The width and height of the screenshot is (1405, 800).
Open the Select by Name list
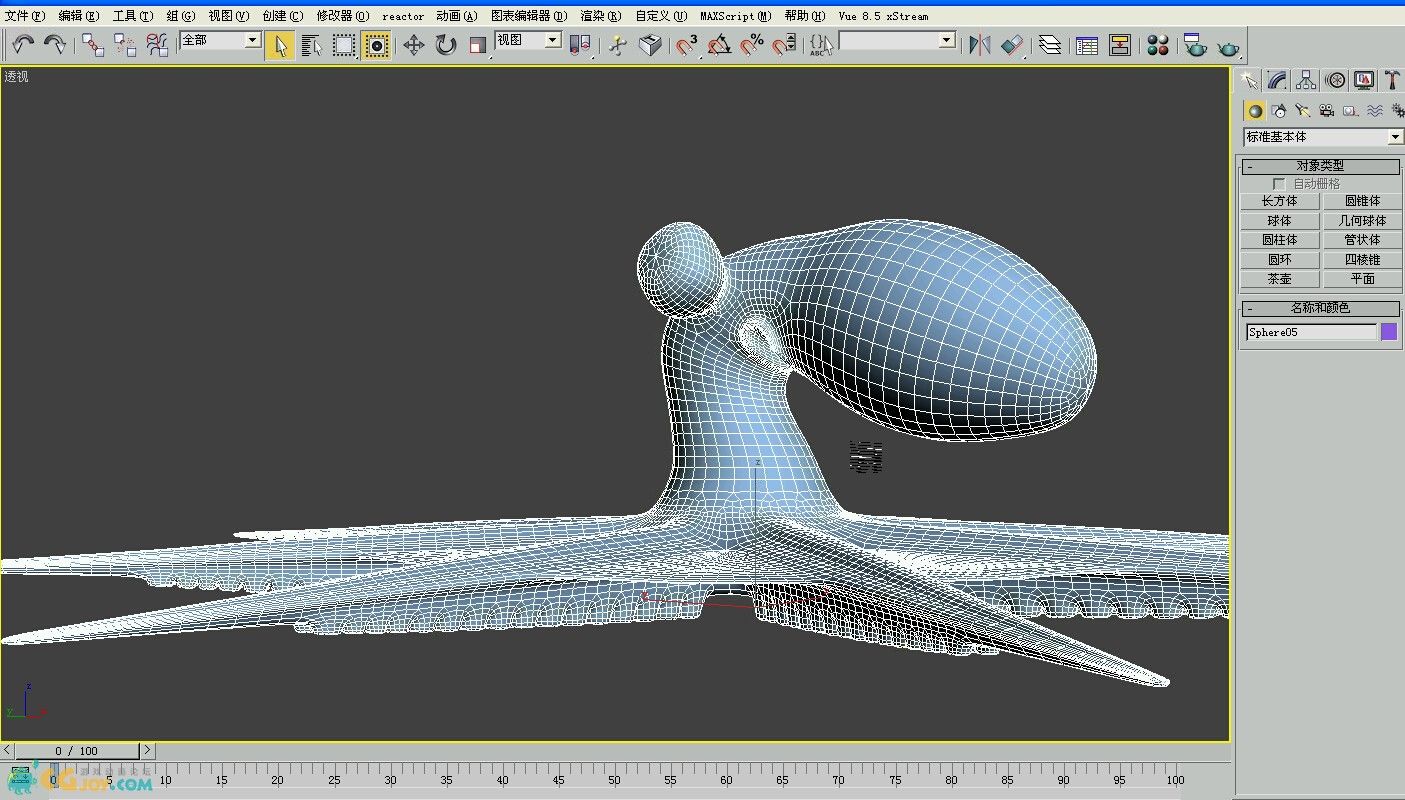312,45
